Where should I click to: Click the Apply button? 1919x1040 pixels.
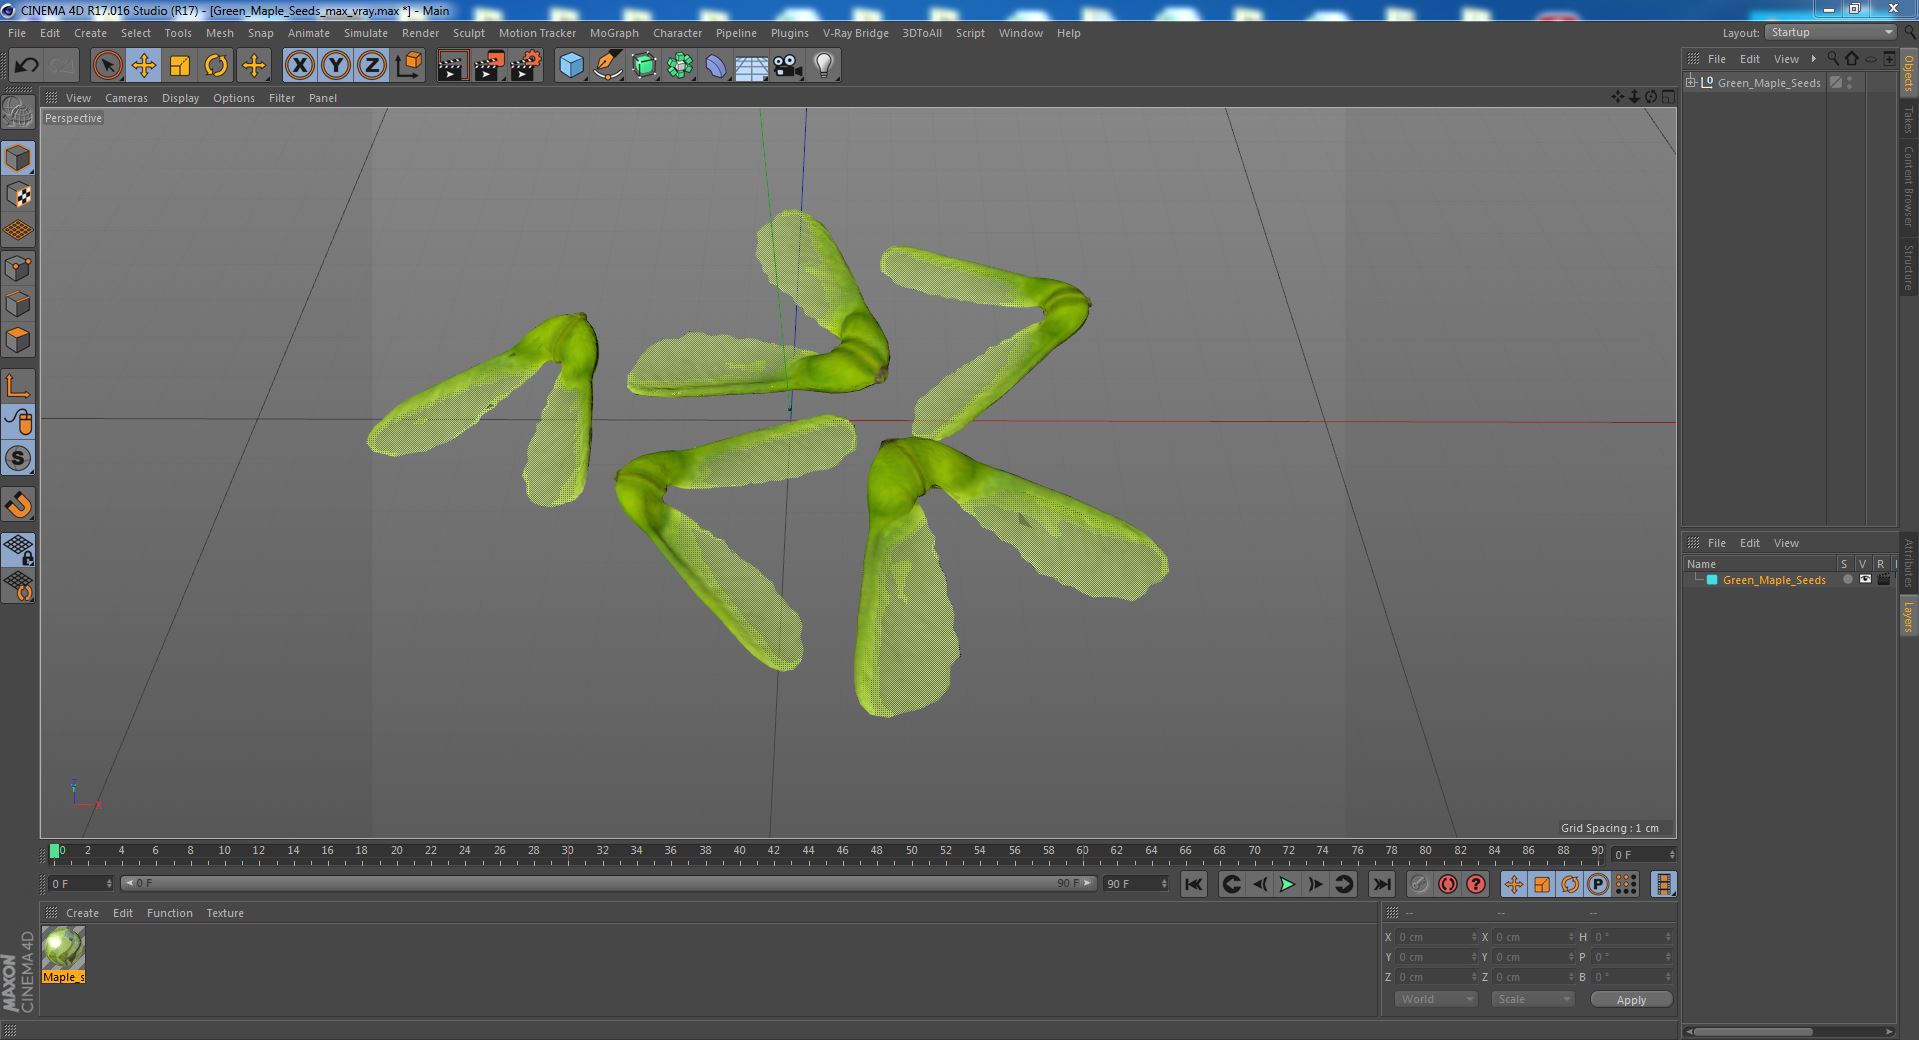point(1631,999)
